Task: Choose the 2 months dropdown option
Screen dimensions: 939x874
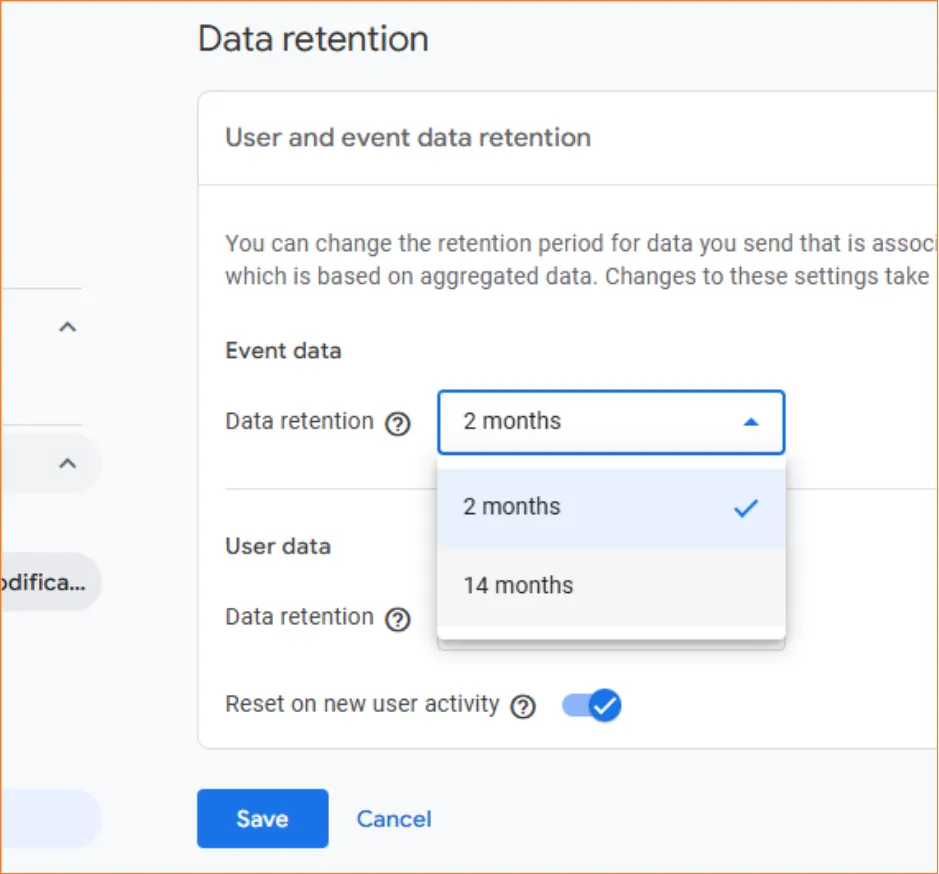Action: [511, 507]
